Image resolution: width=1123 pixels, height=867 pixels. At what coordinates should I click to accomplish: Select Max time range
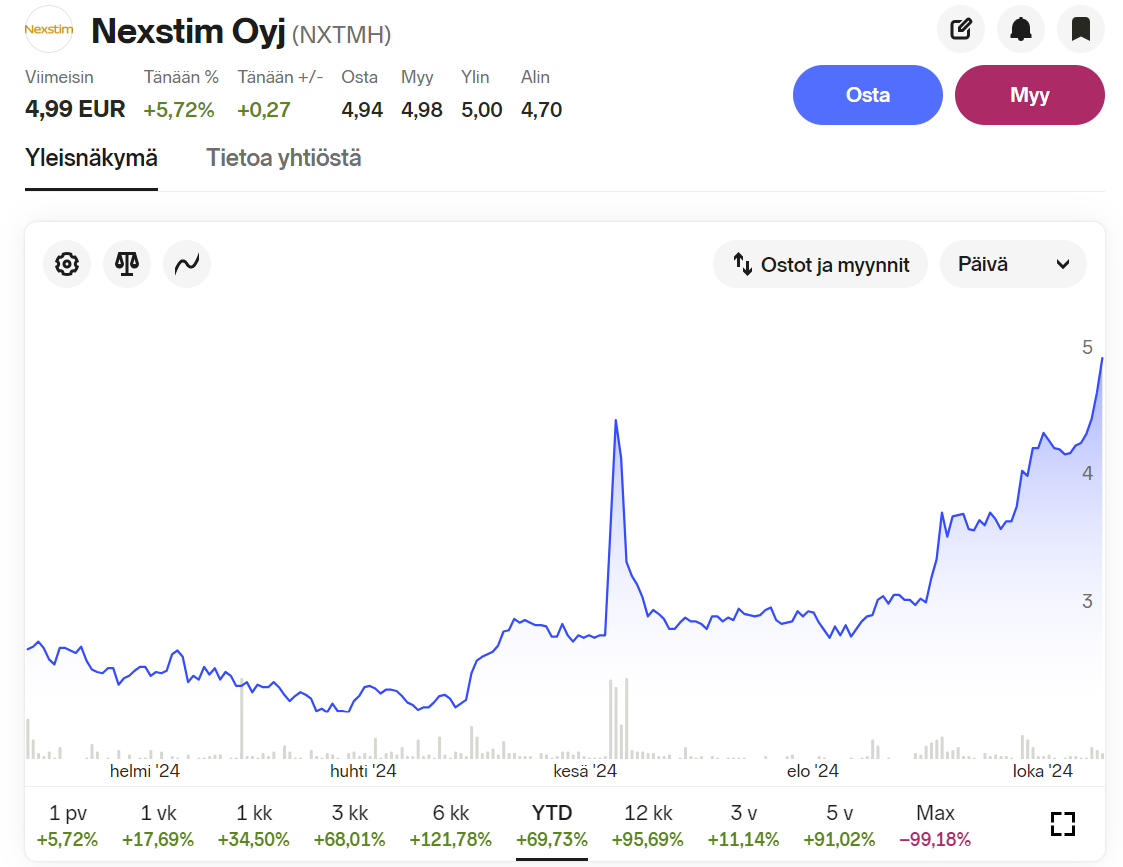pyautogui.click(x=935, y=825)
